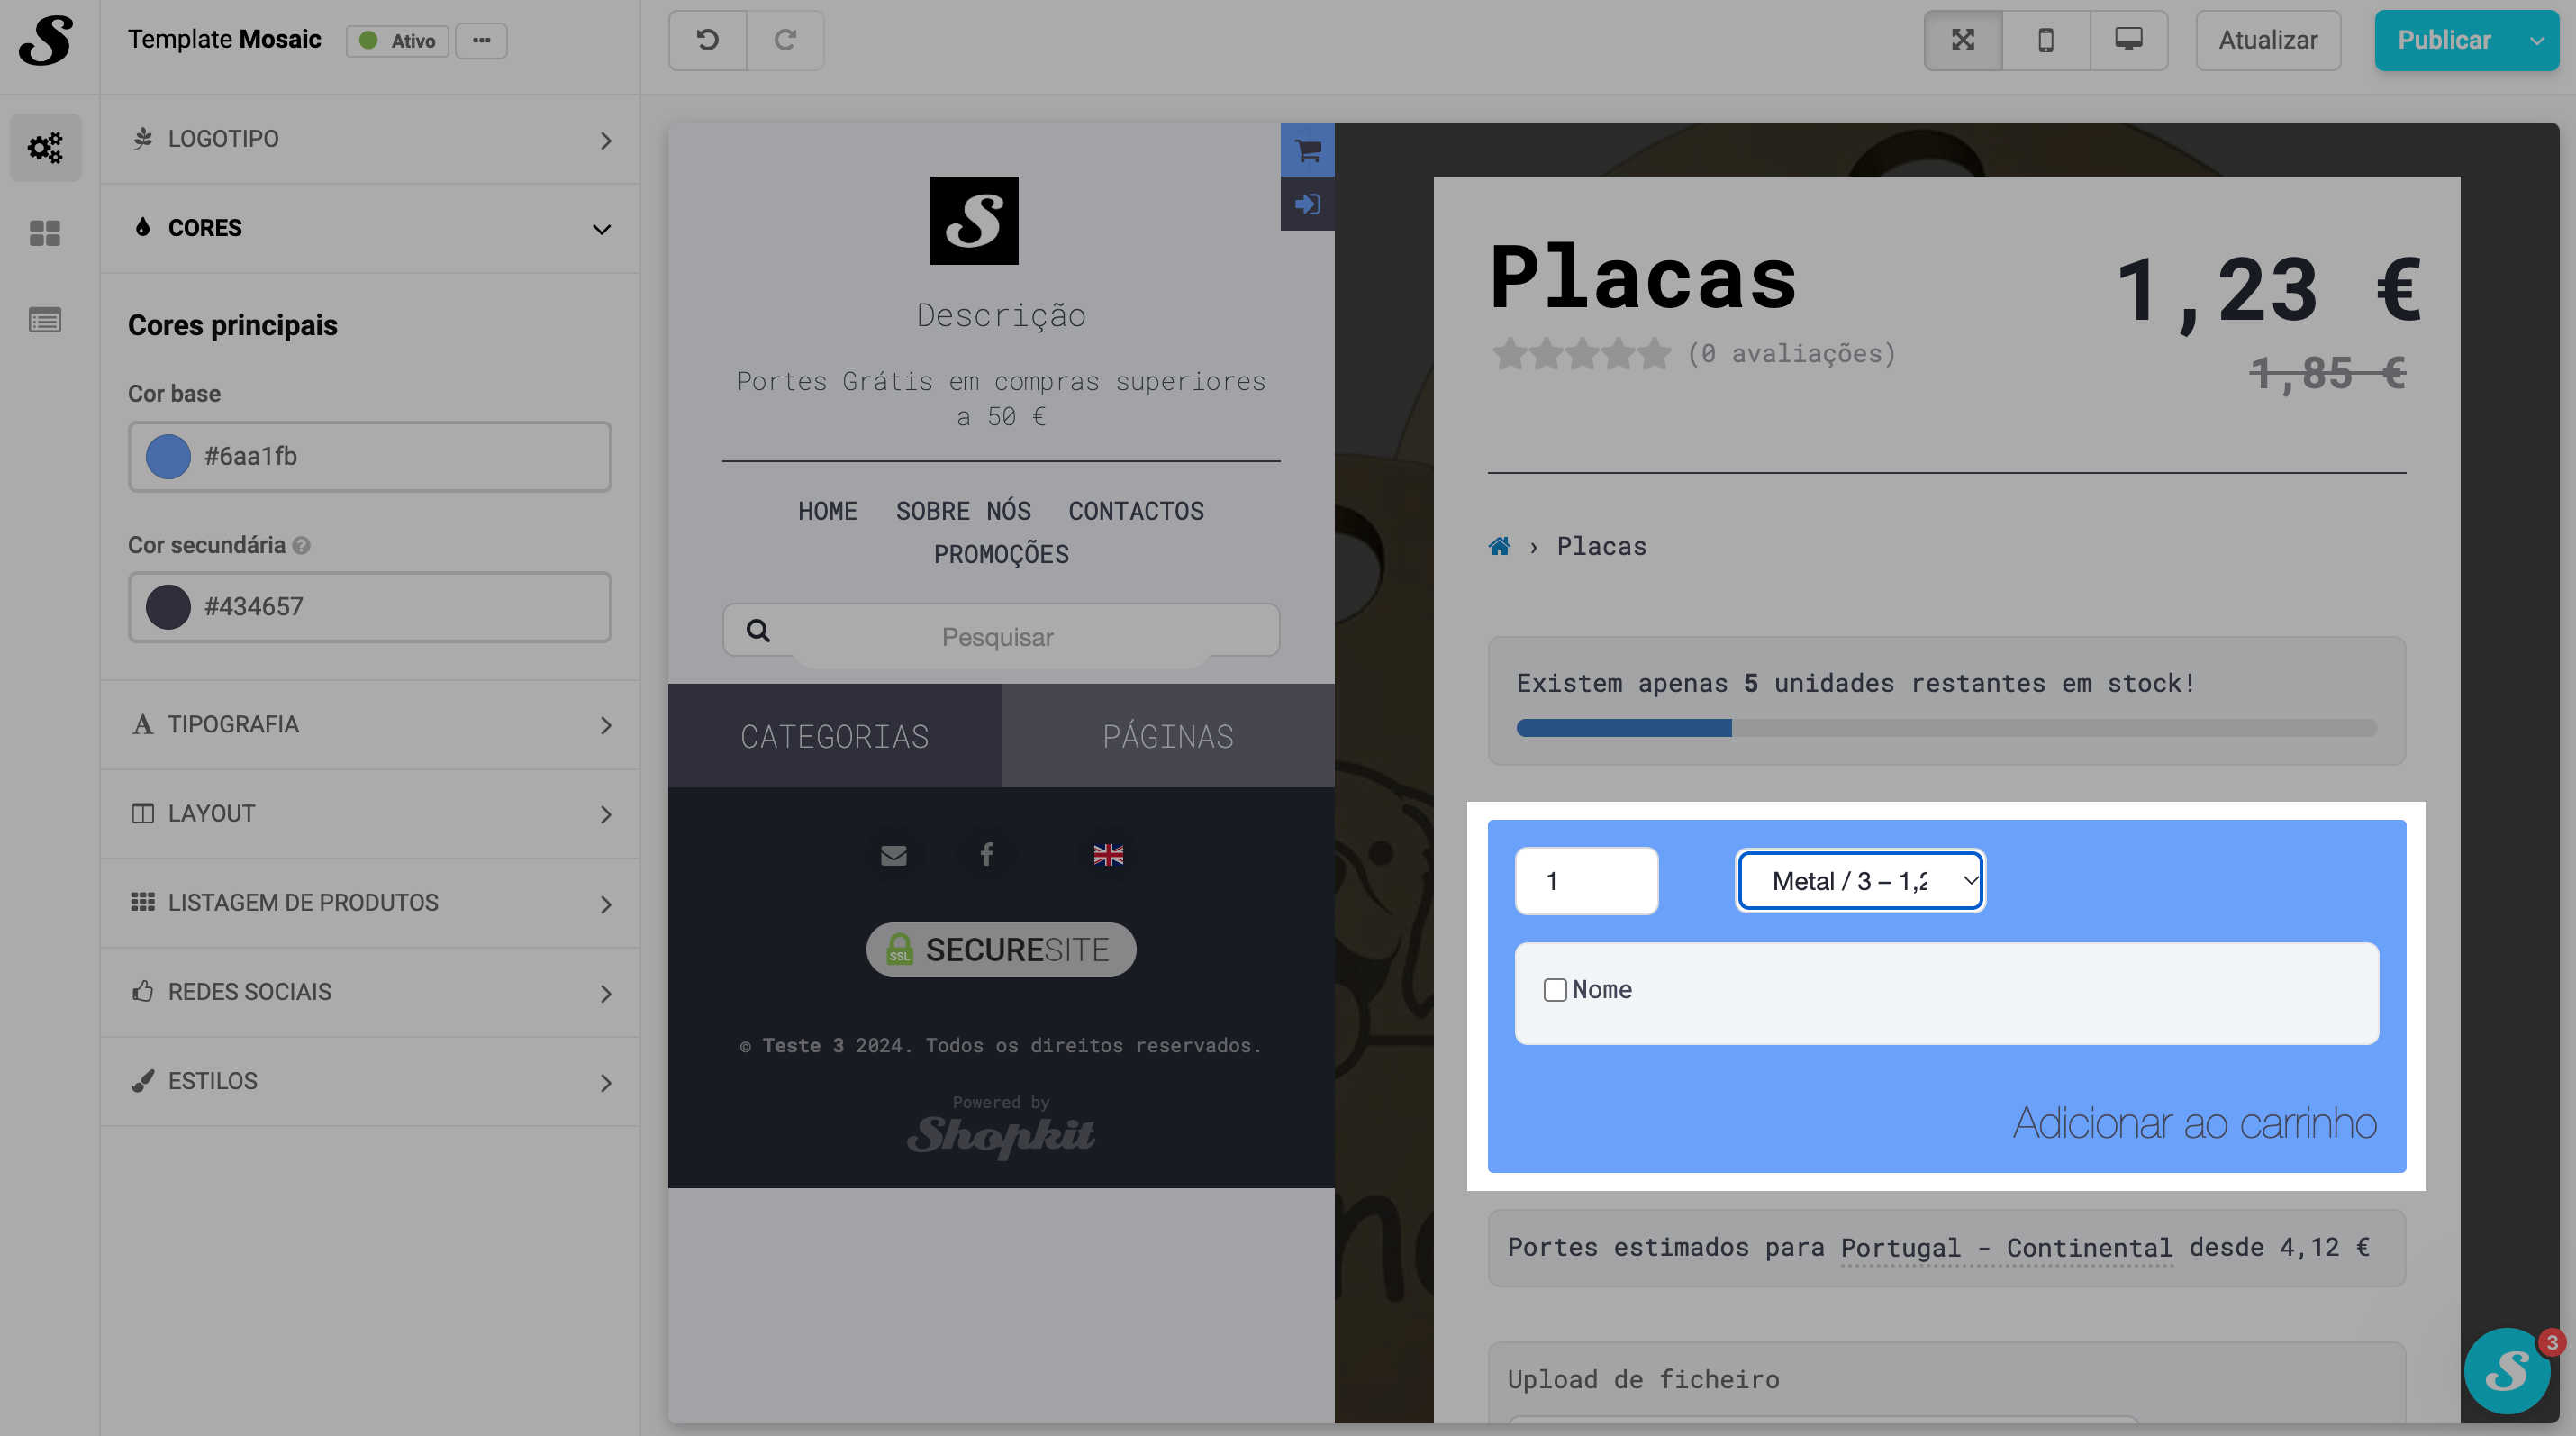Switch to desktop monitor preview
This screenshot has height=1436, width=2576.
coord(2128,40)
